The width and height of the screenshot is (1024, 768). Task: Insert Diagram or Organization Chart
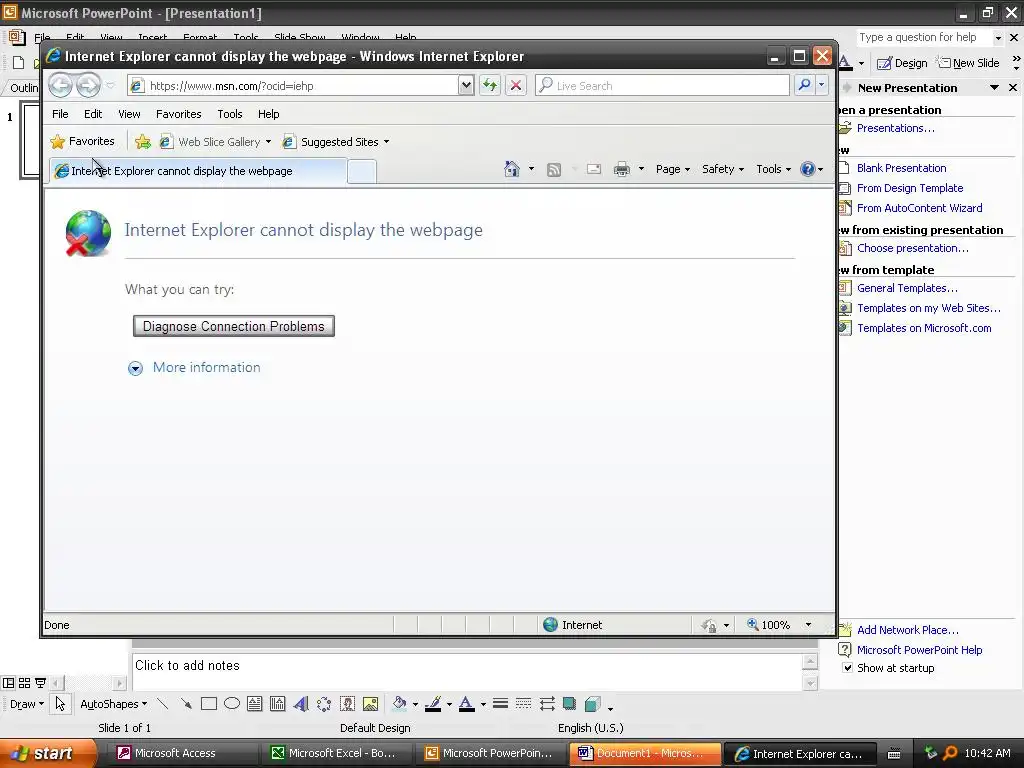click(x=324, y=704)
